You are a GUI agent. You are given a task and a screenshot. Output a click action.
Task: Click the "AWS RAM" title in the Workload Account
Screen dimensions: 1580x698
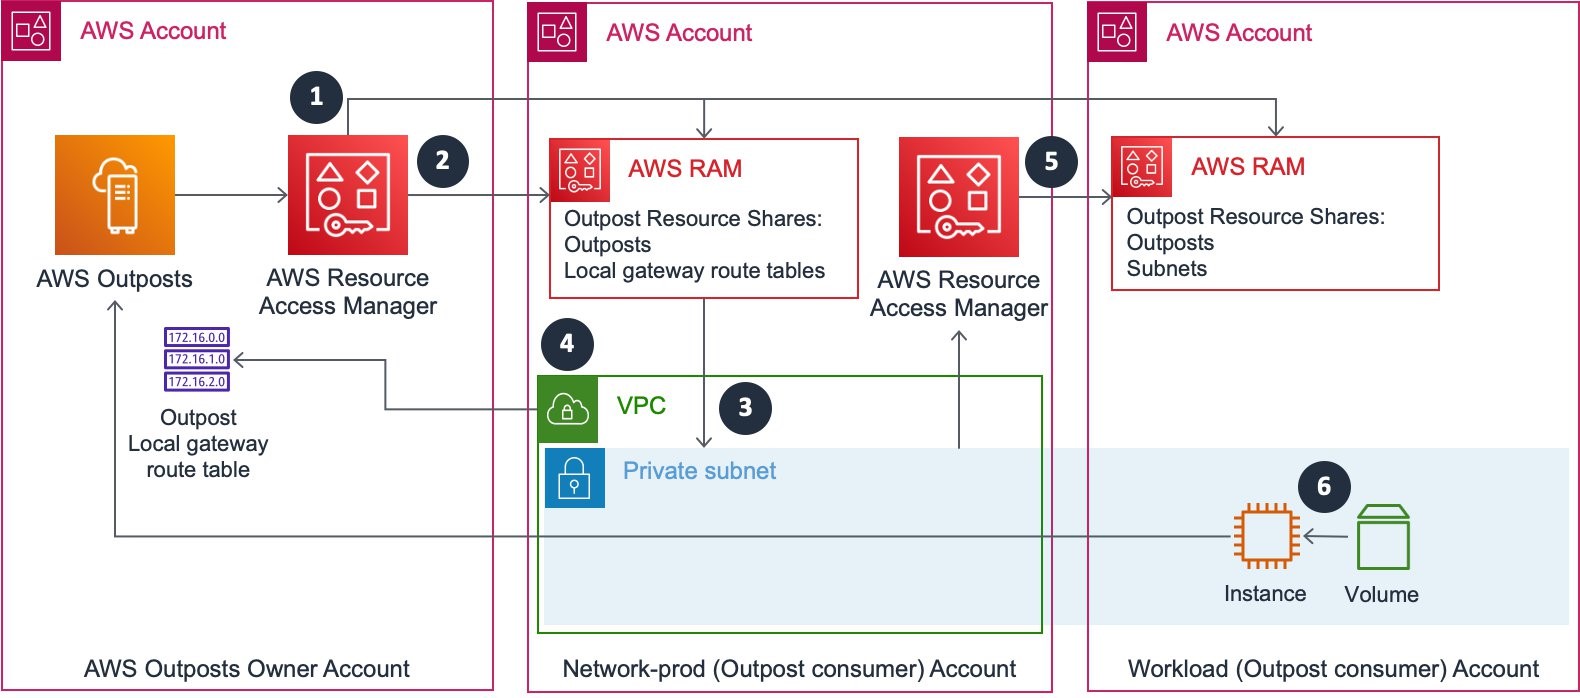[1248, 167]
